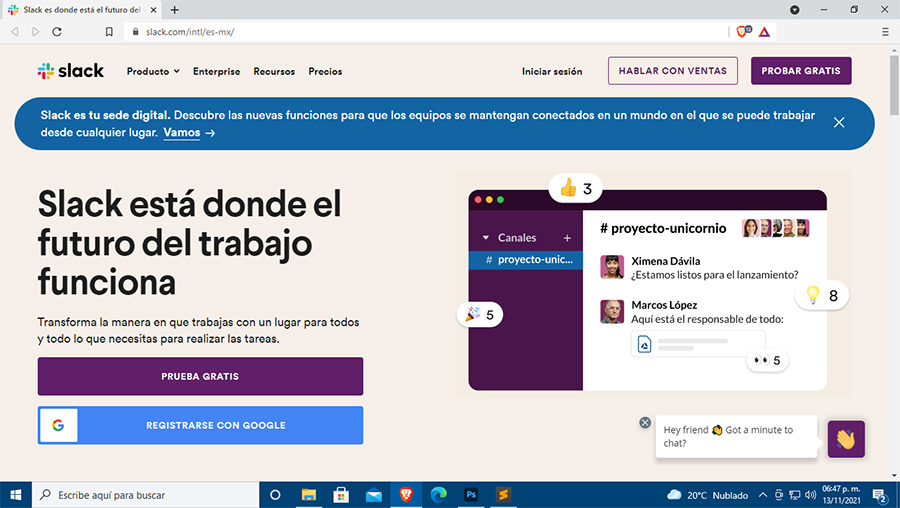Click the profile dropdown icon in title bar
The height and width of the screenshot is (508, 900).
tap(794, 10)
